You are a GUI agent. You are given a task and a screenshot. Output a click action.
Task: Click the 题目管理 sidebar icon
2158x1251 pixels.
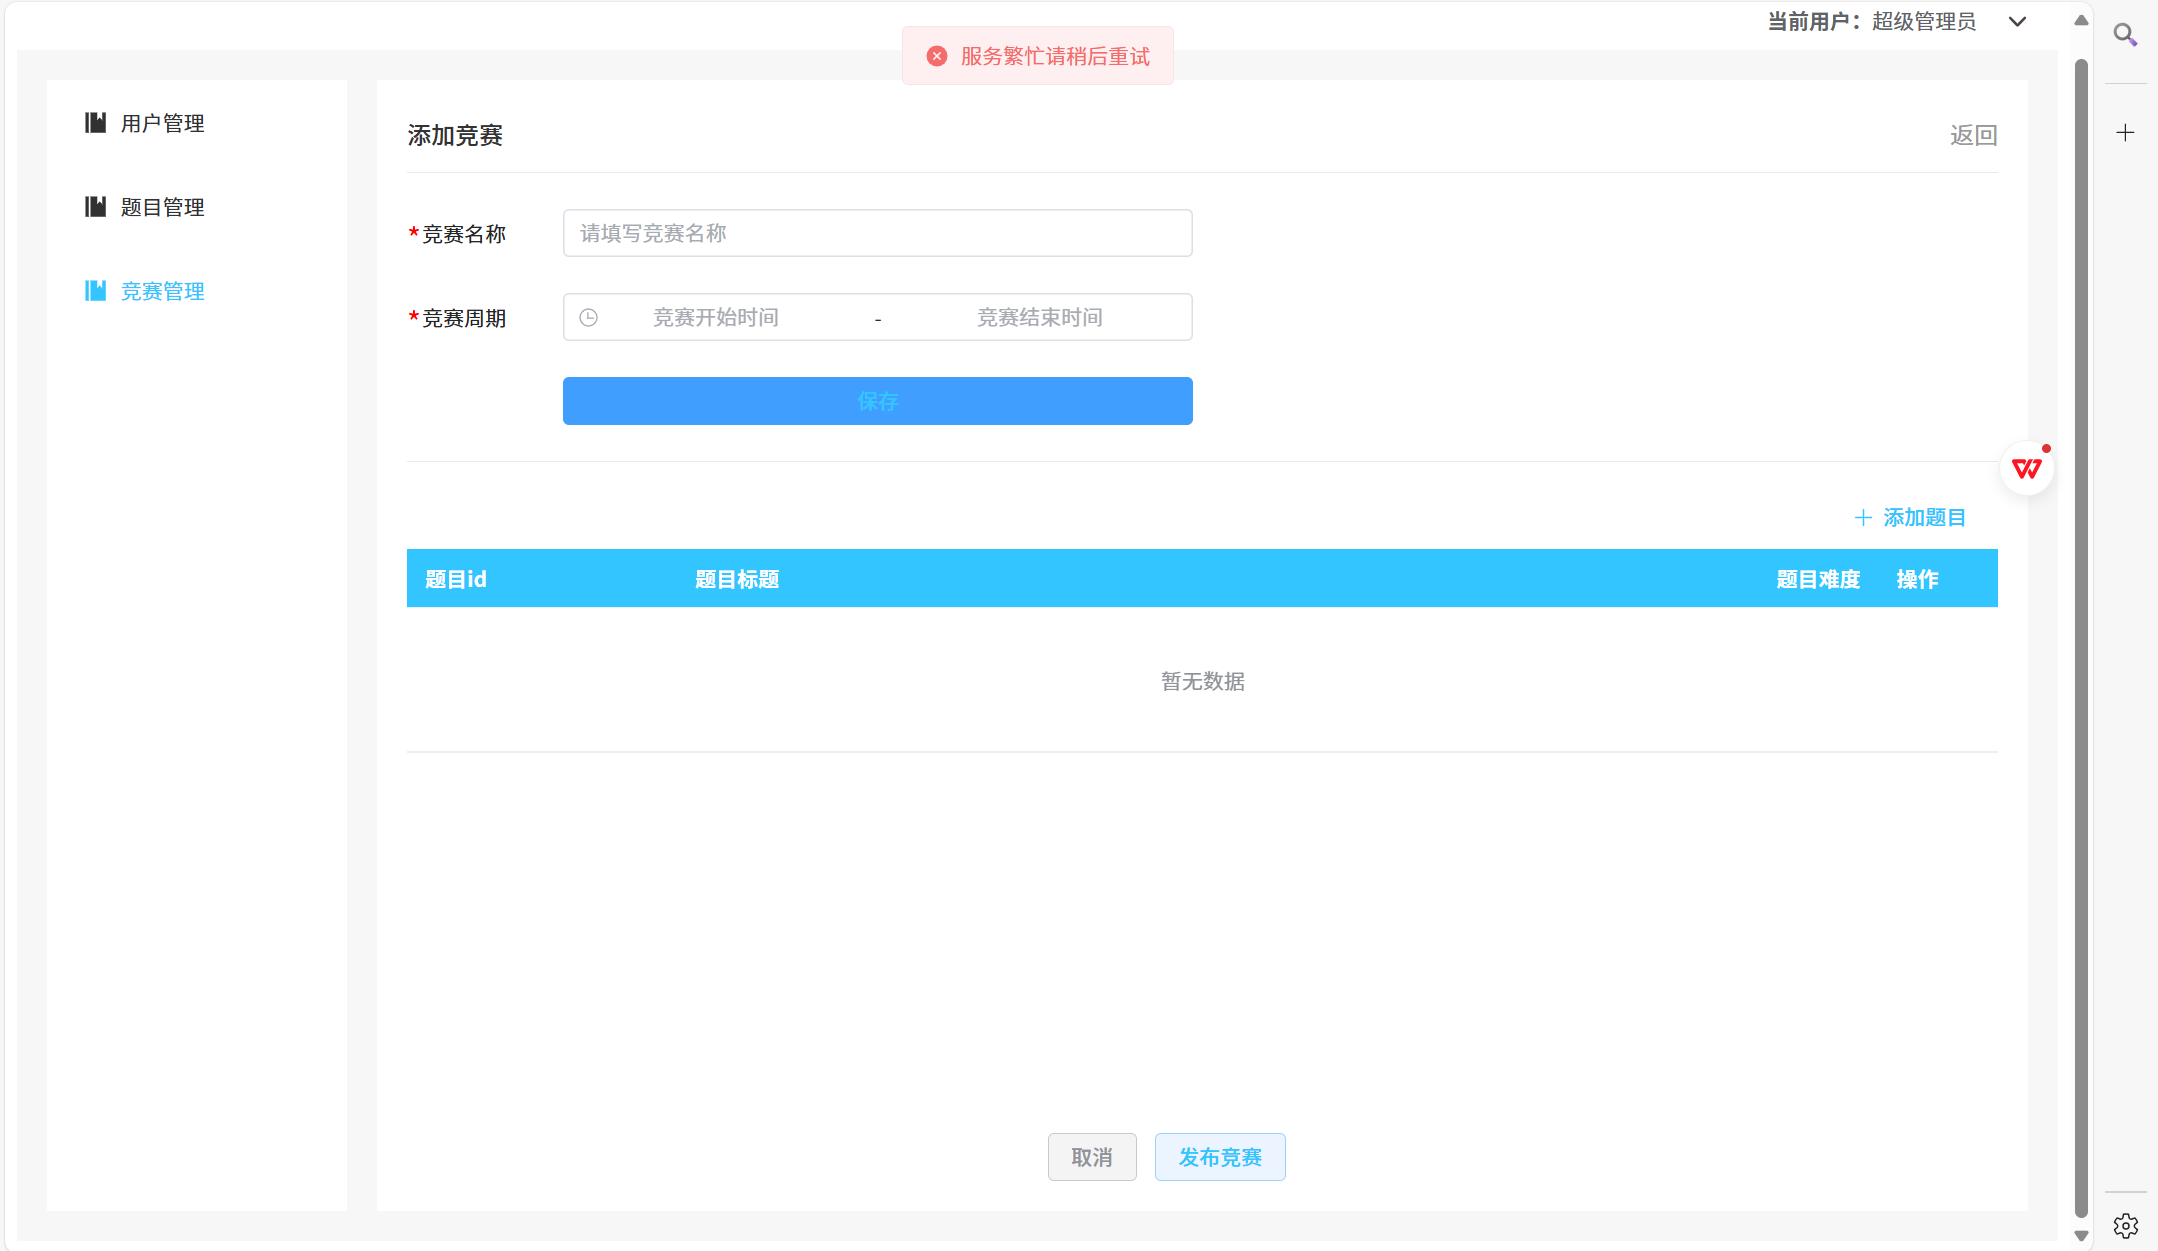[x=95, y=207]
